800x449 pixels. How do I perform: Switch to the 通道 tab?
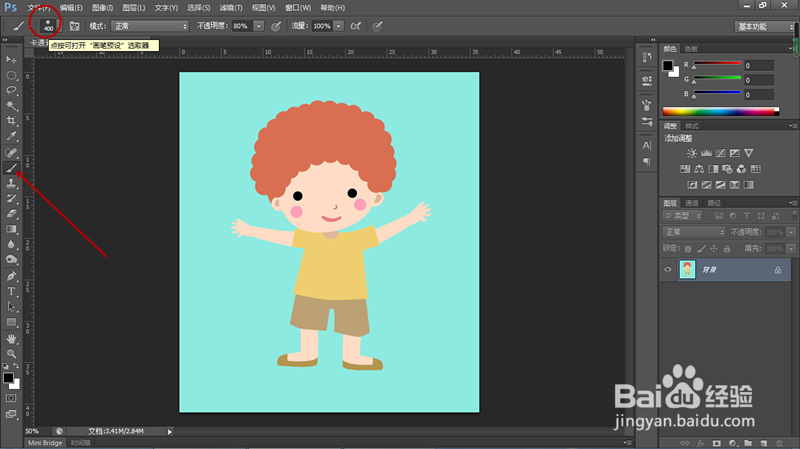(x=692, y=203)
